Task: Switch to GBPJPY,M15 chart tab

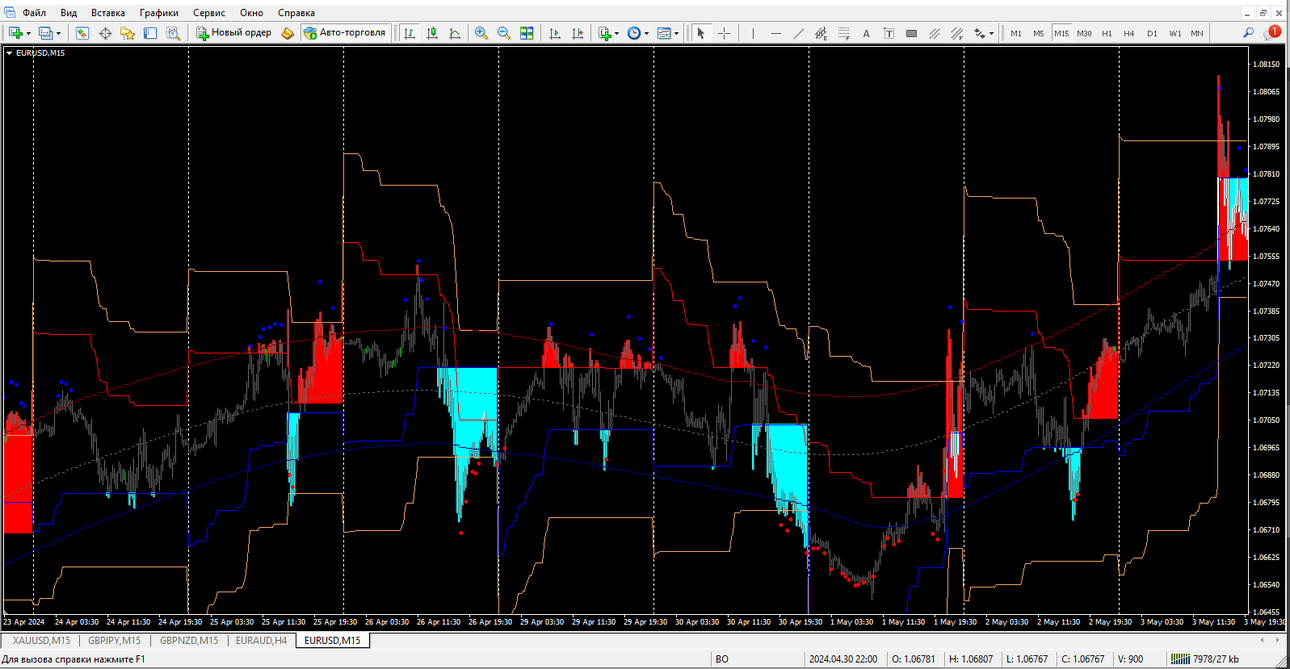Action: tap(113, 640)
